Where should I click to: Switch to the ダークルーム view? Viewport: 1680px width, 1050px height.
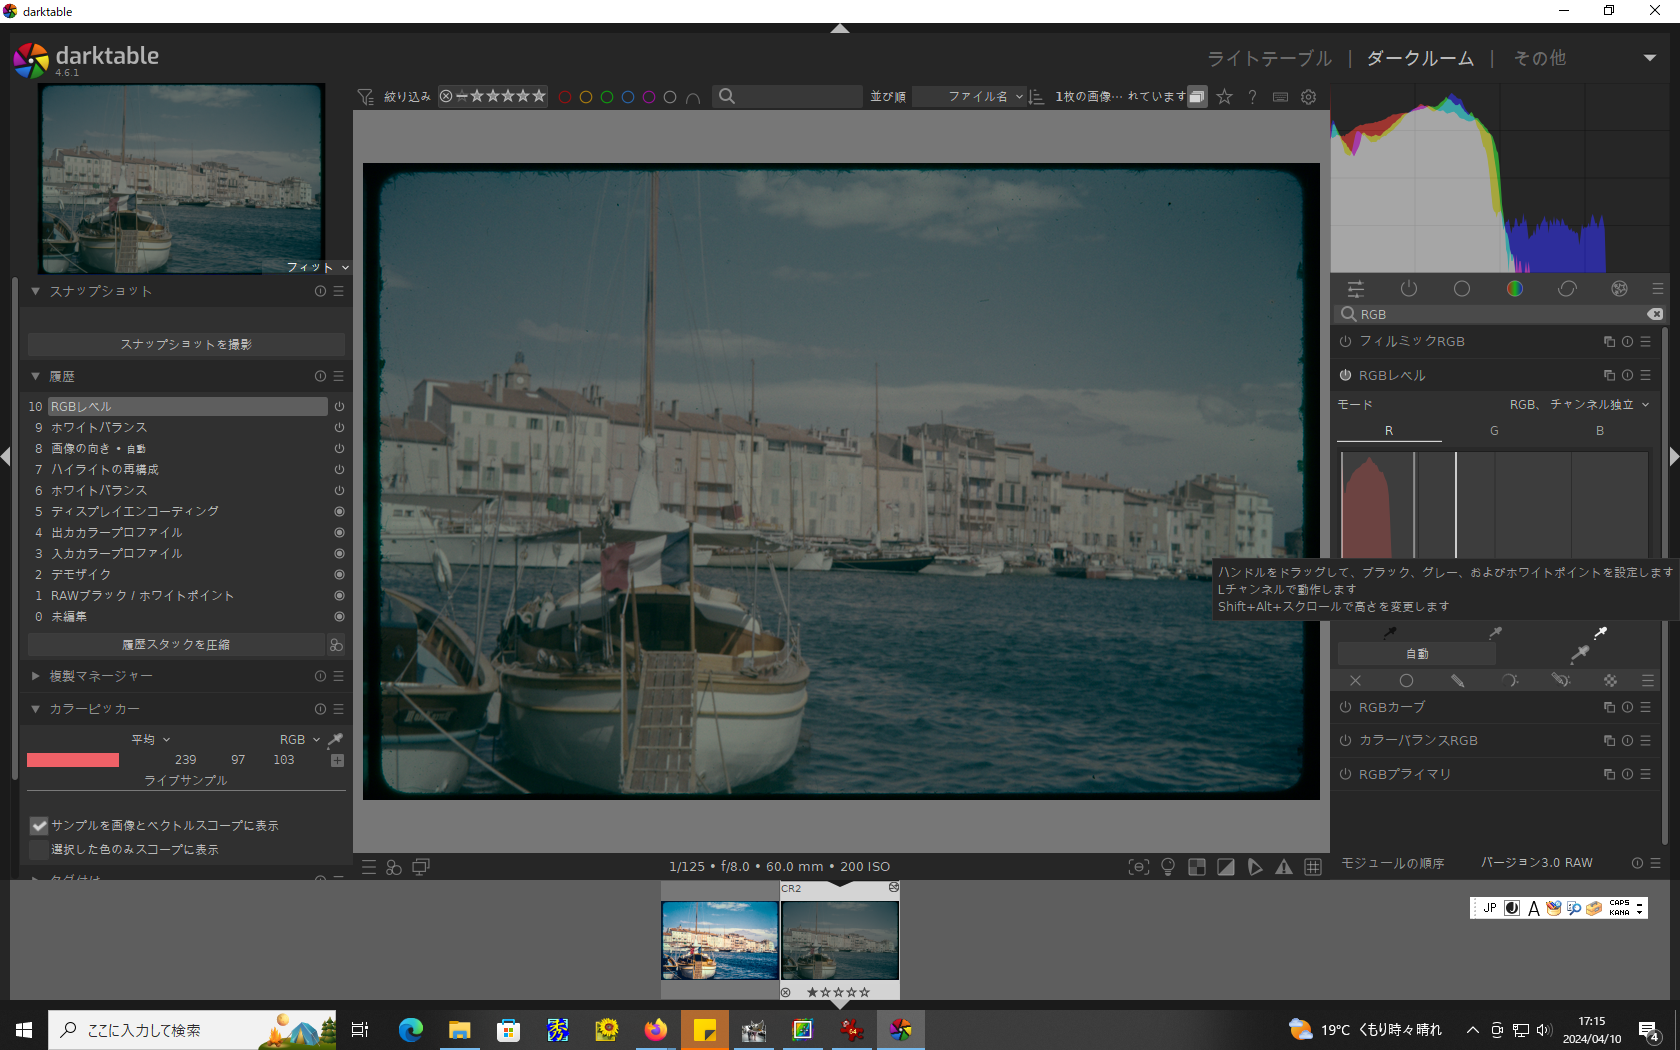click(x=1420, y=59)
